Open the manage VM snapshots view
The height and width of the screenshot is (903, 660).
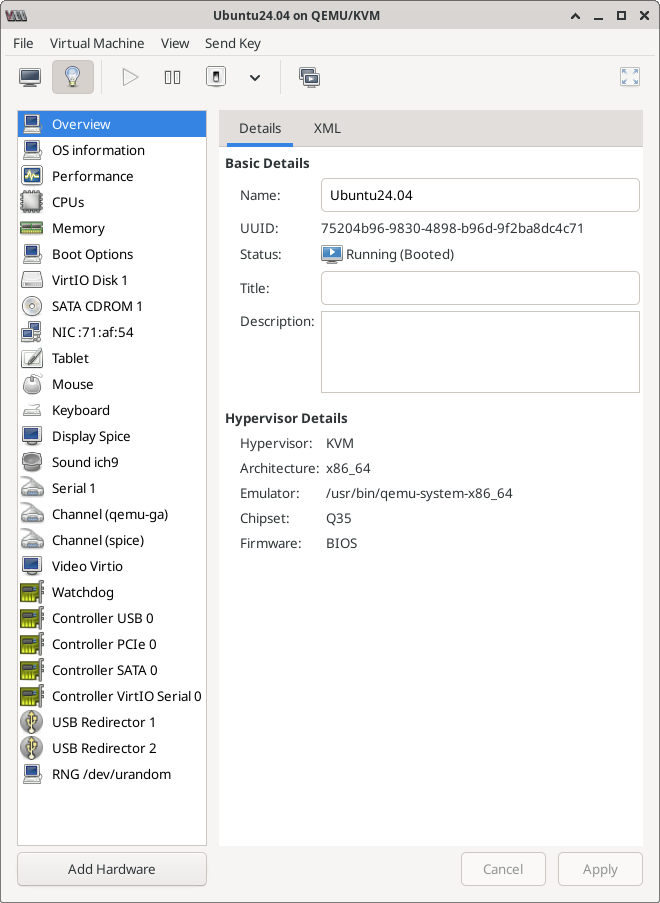309,77
